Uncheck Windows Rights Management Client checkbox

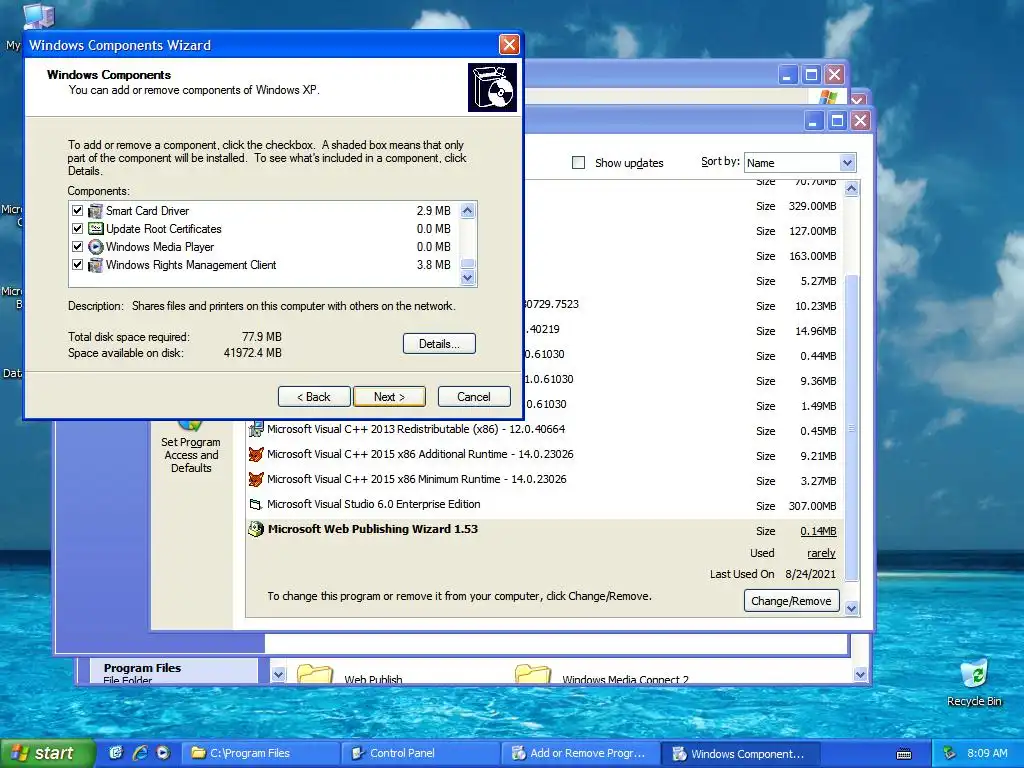78,265
